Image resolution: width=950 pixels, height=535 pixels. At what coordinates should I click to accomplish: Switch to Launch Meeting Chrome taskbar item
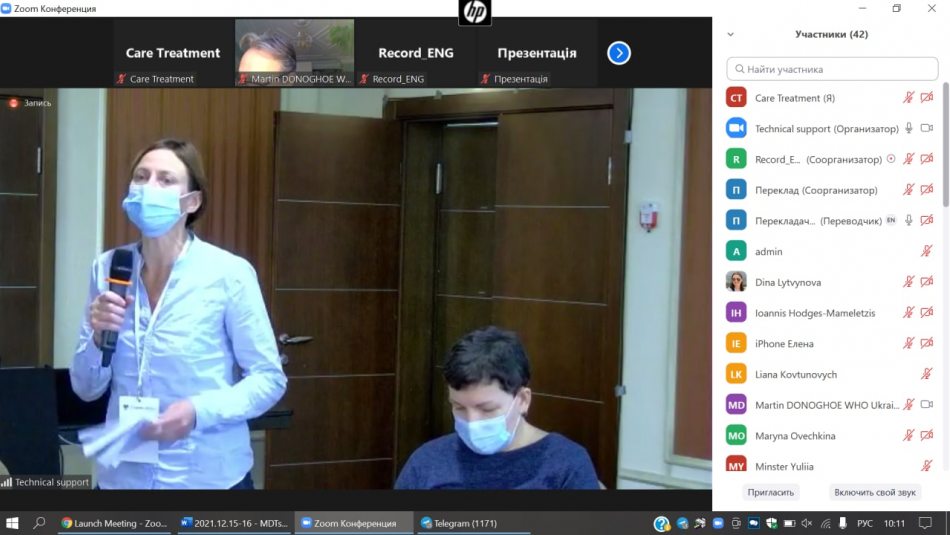point(113,523)
